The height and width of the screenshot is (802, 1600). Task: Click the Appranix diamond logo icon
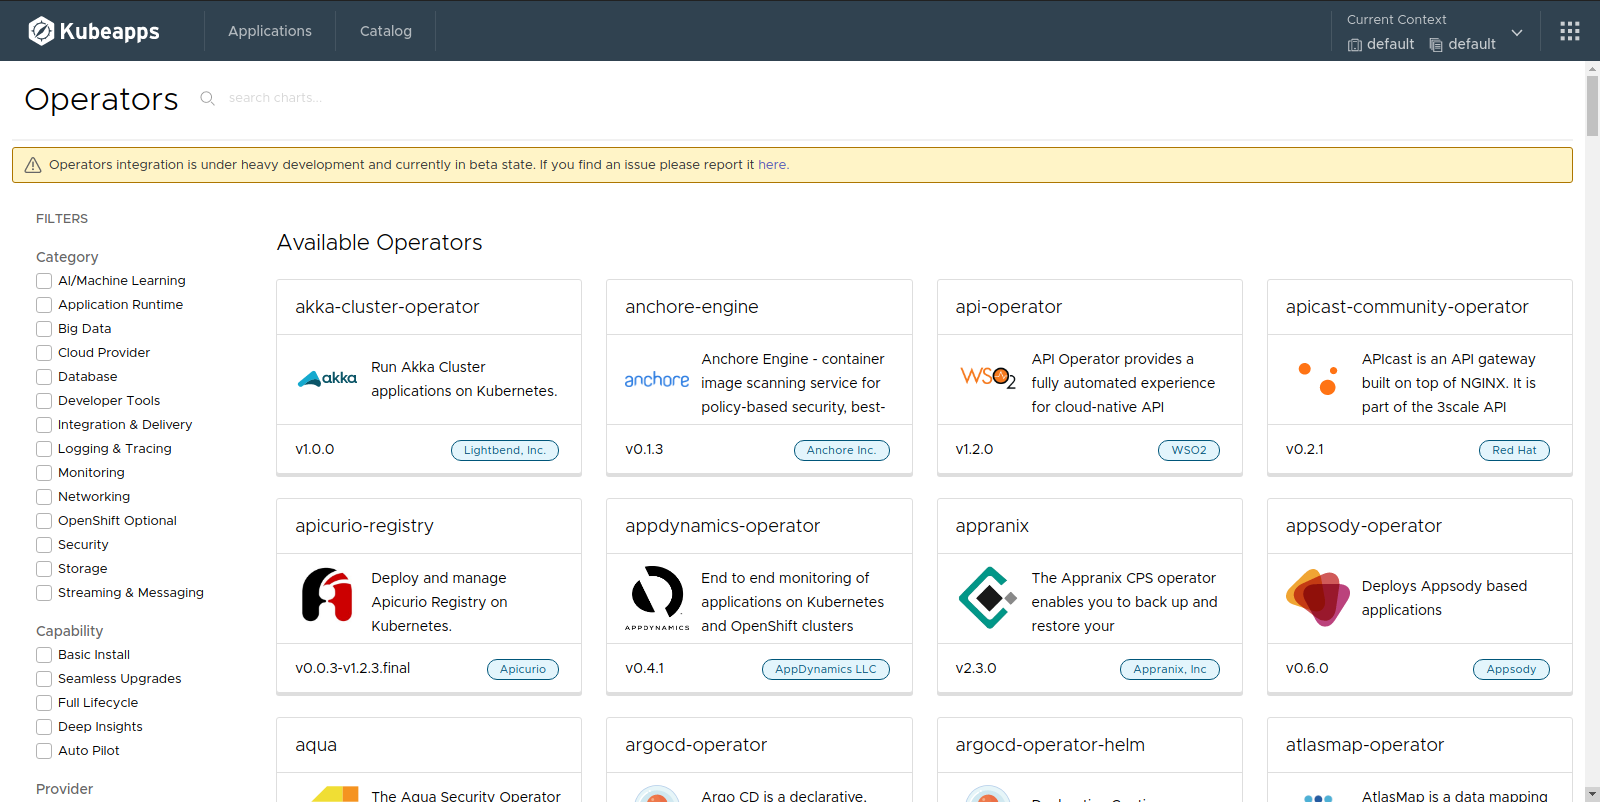point(987,597)
